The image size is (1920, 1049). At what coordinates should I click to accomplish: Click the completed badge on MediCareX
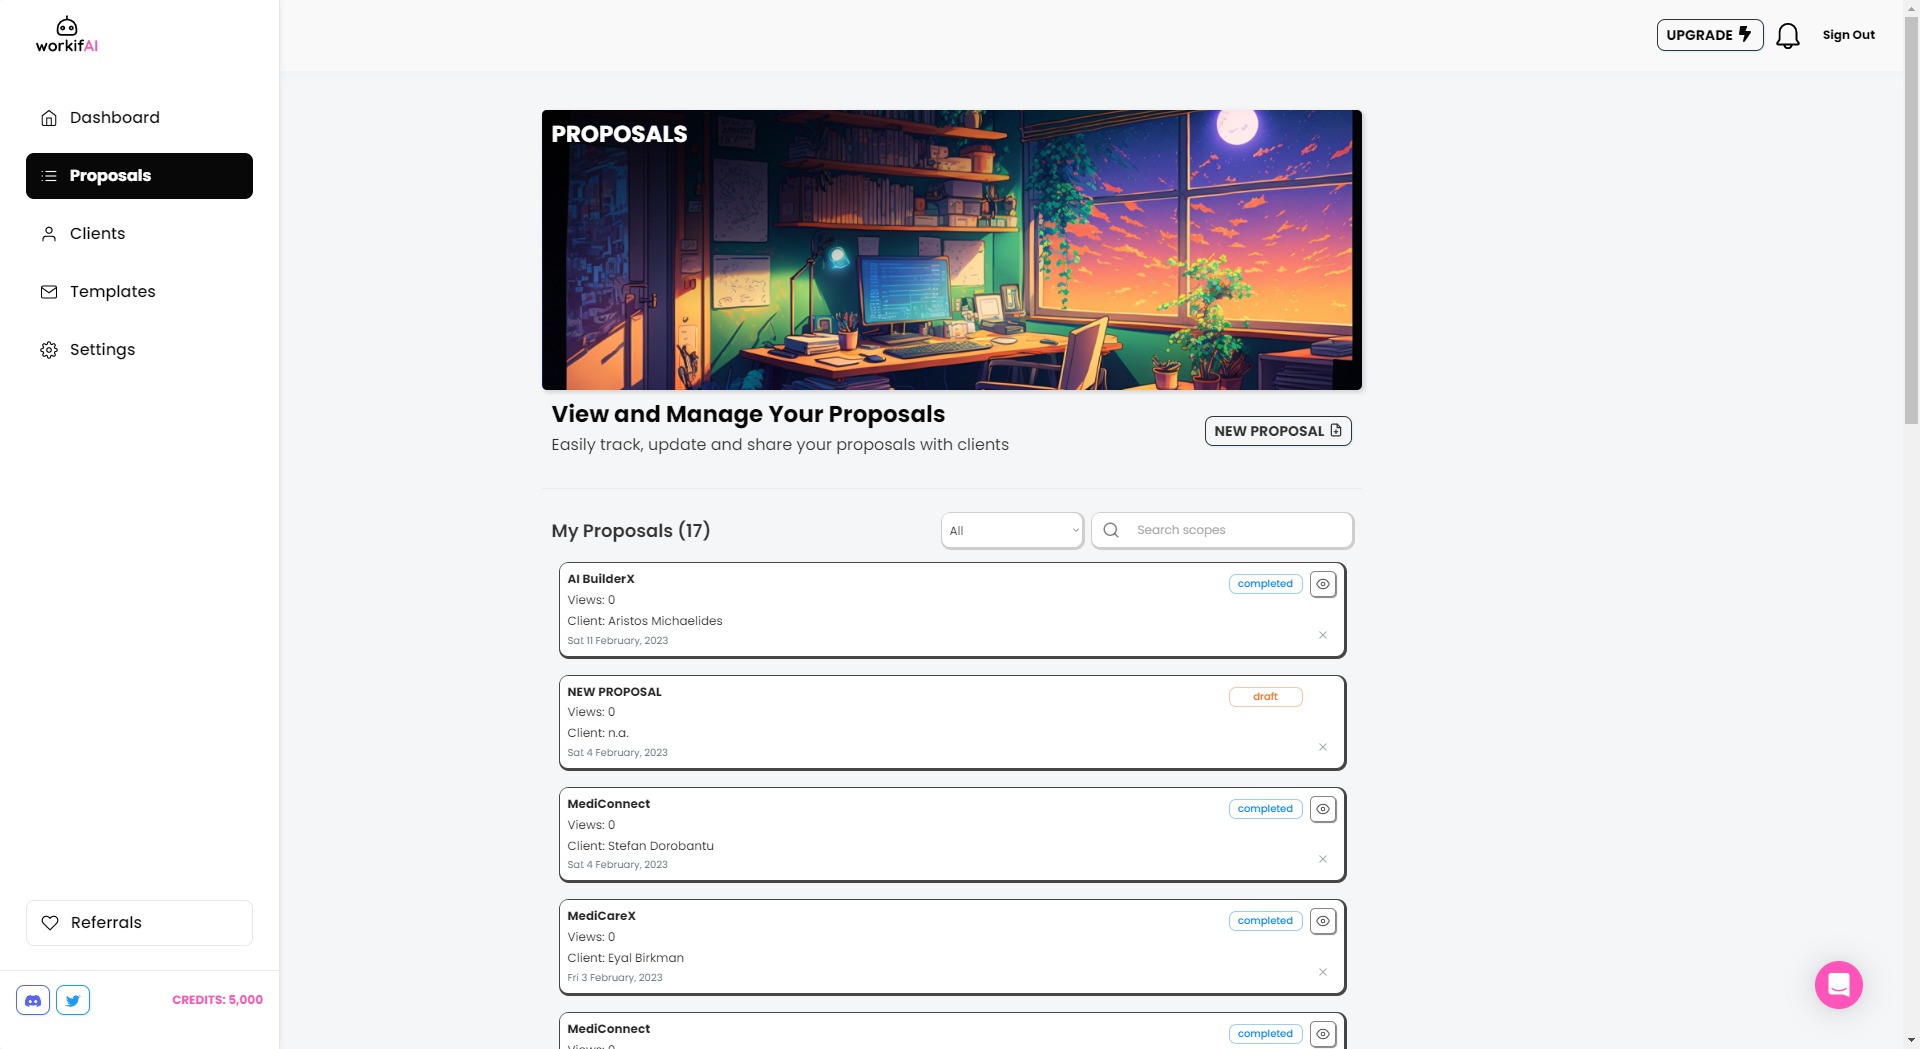click(x=1265, y=921)
